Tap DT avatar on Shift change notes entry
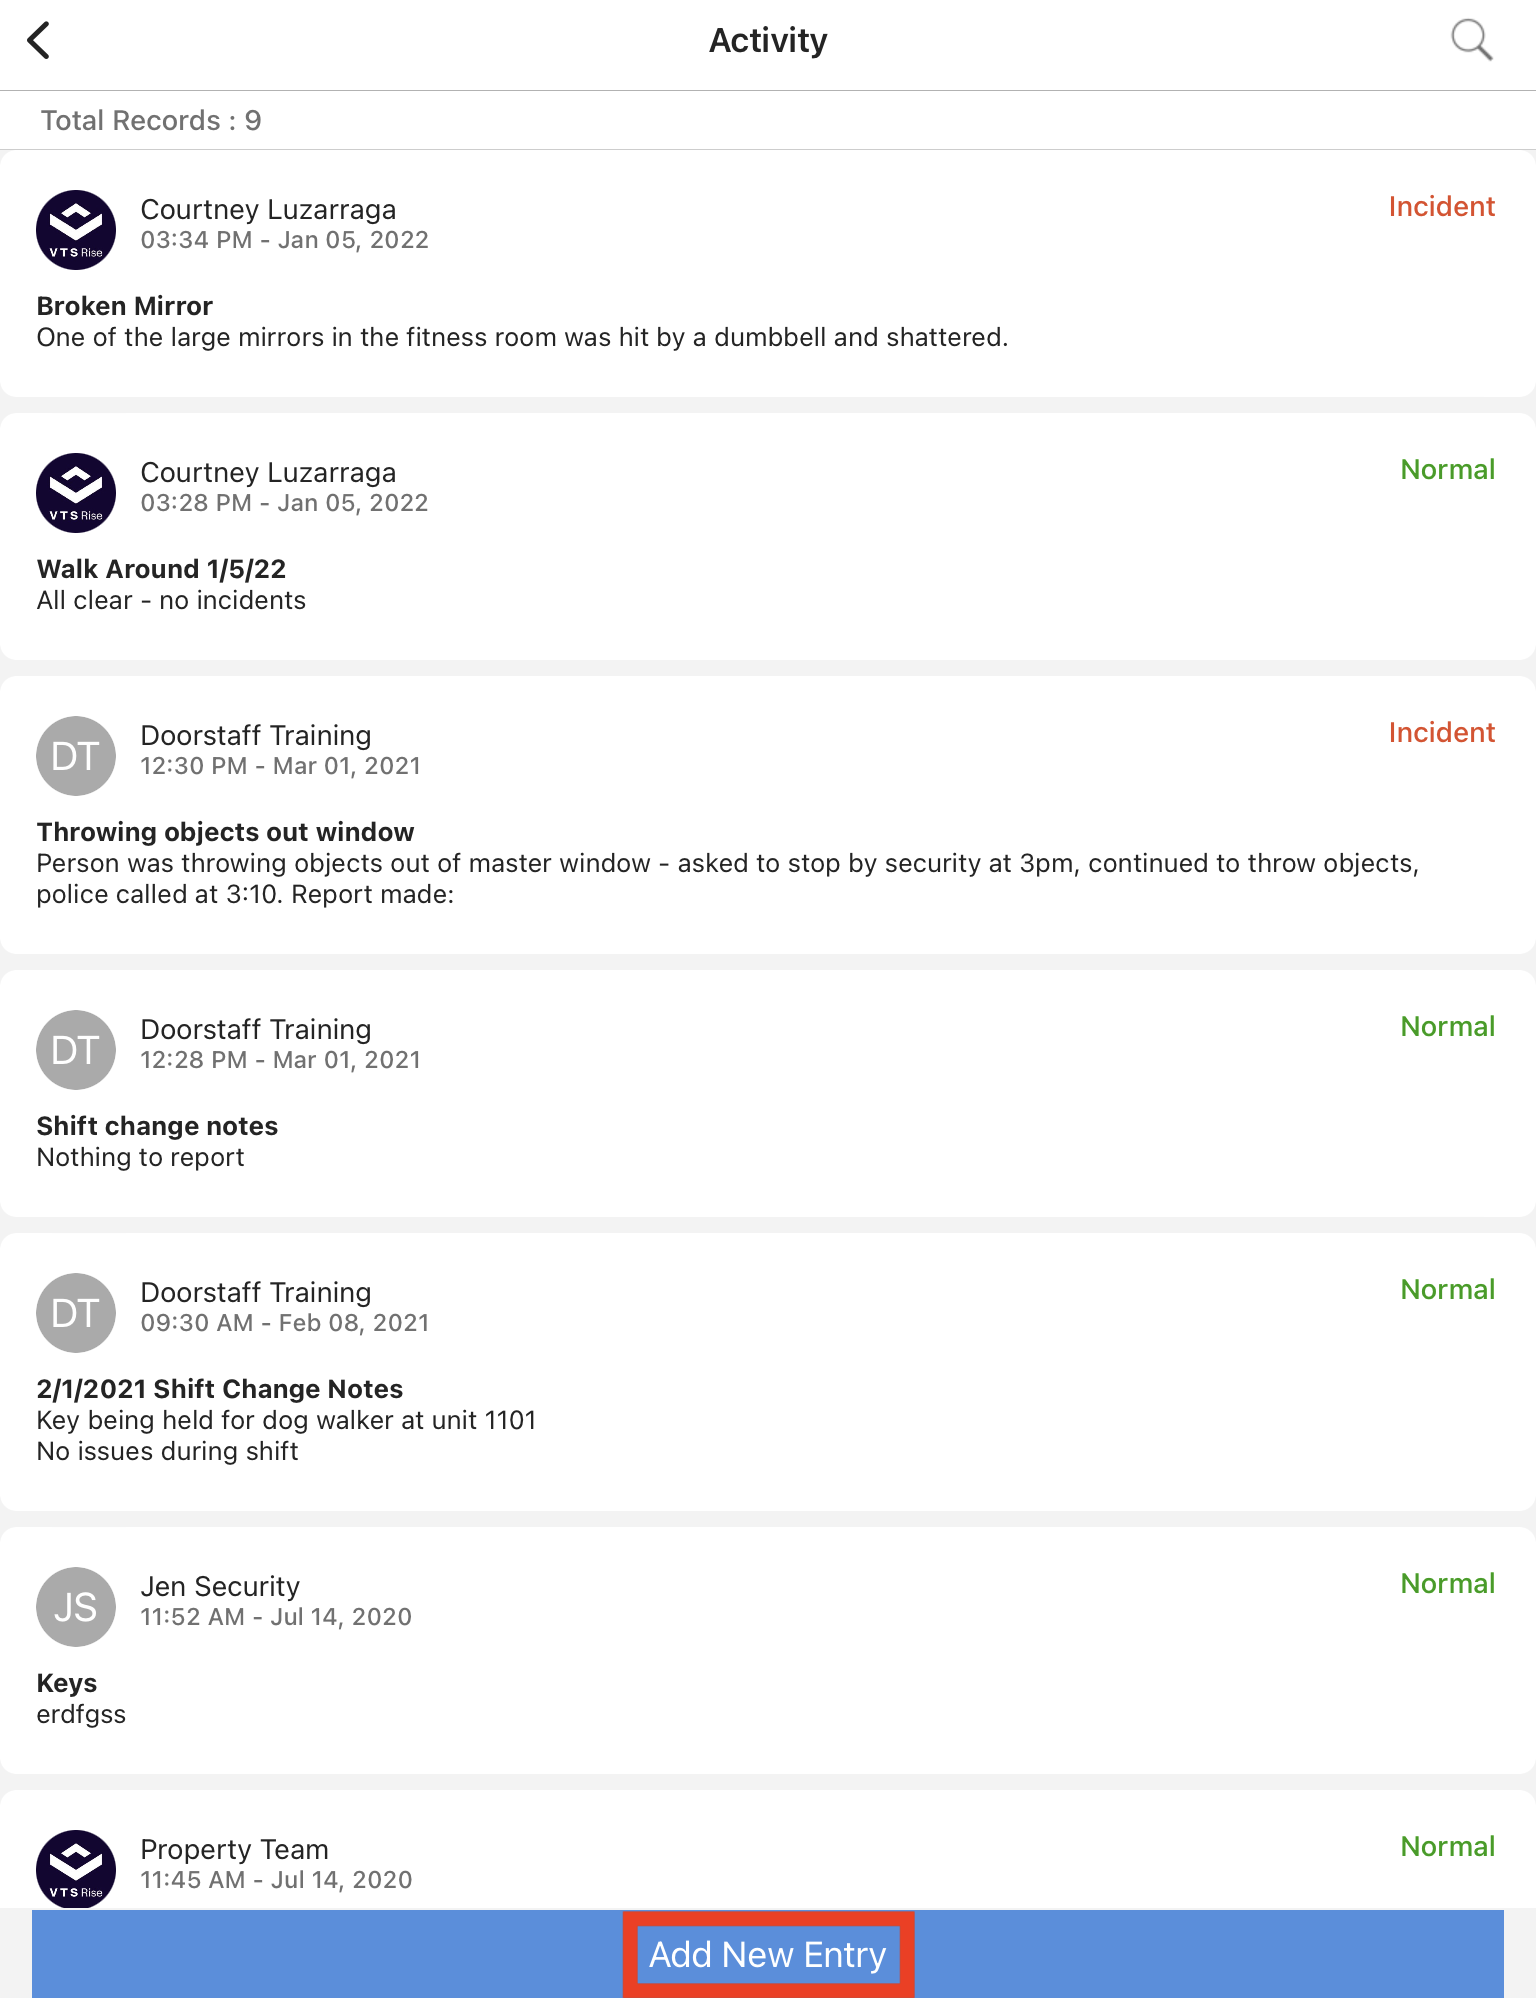 click(76, 1050)
